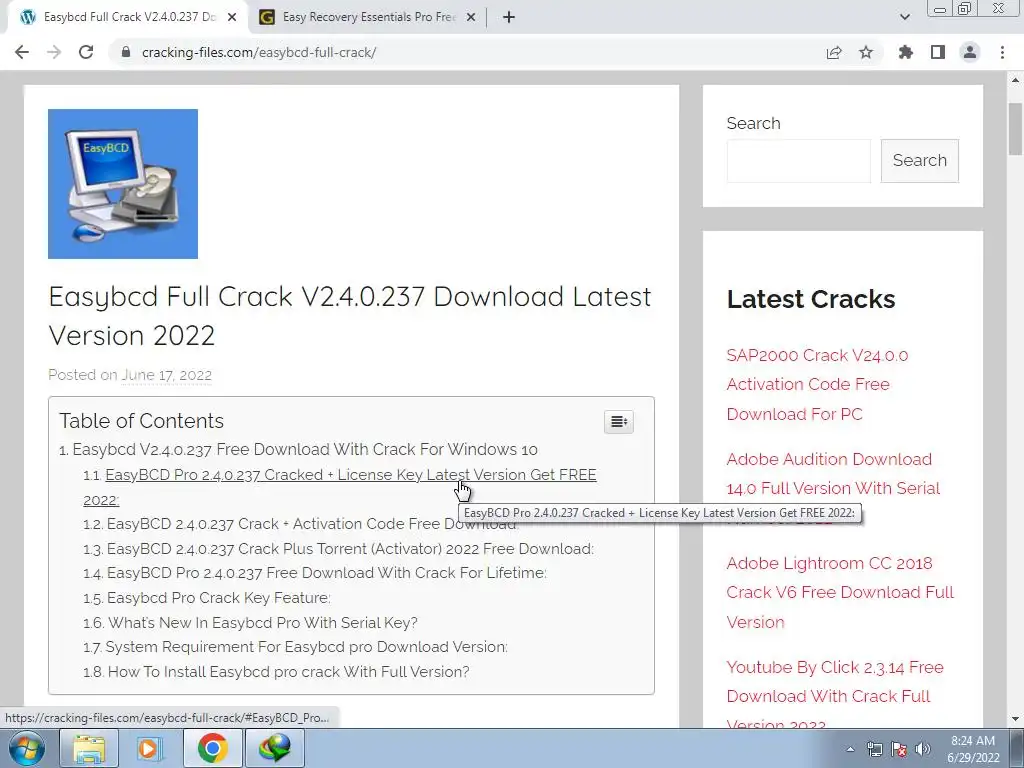Close the Easy Recovery Essentials tab

(x=471, y=17)
